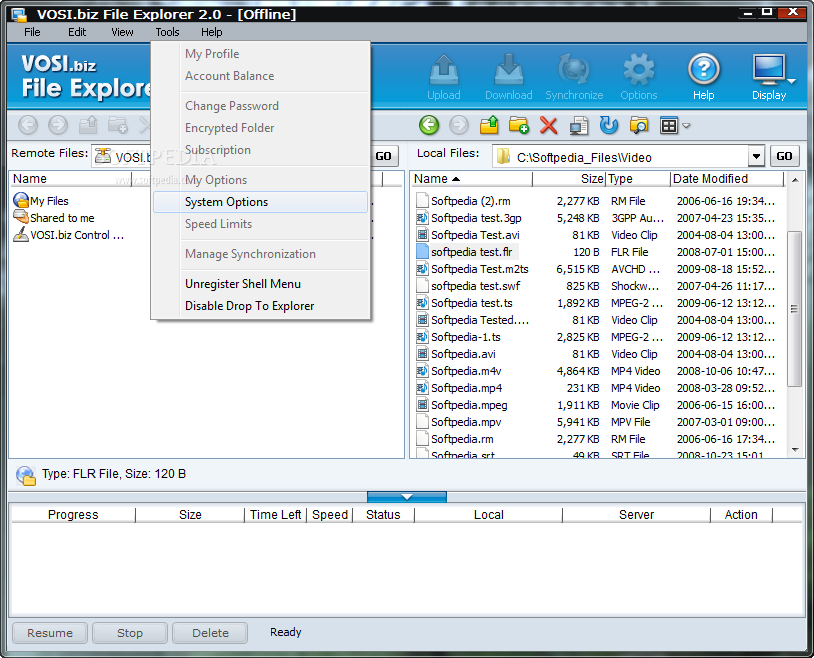Click the remote forward arrow icon
The height and width of the screenshot is (658, 814).
coord(58,125)
